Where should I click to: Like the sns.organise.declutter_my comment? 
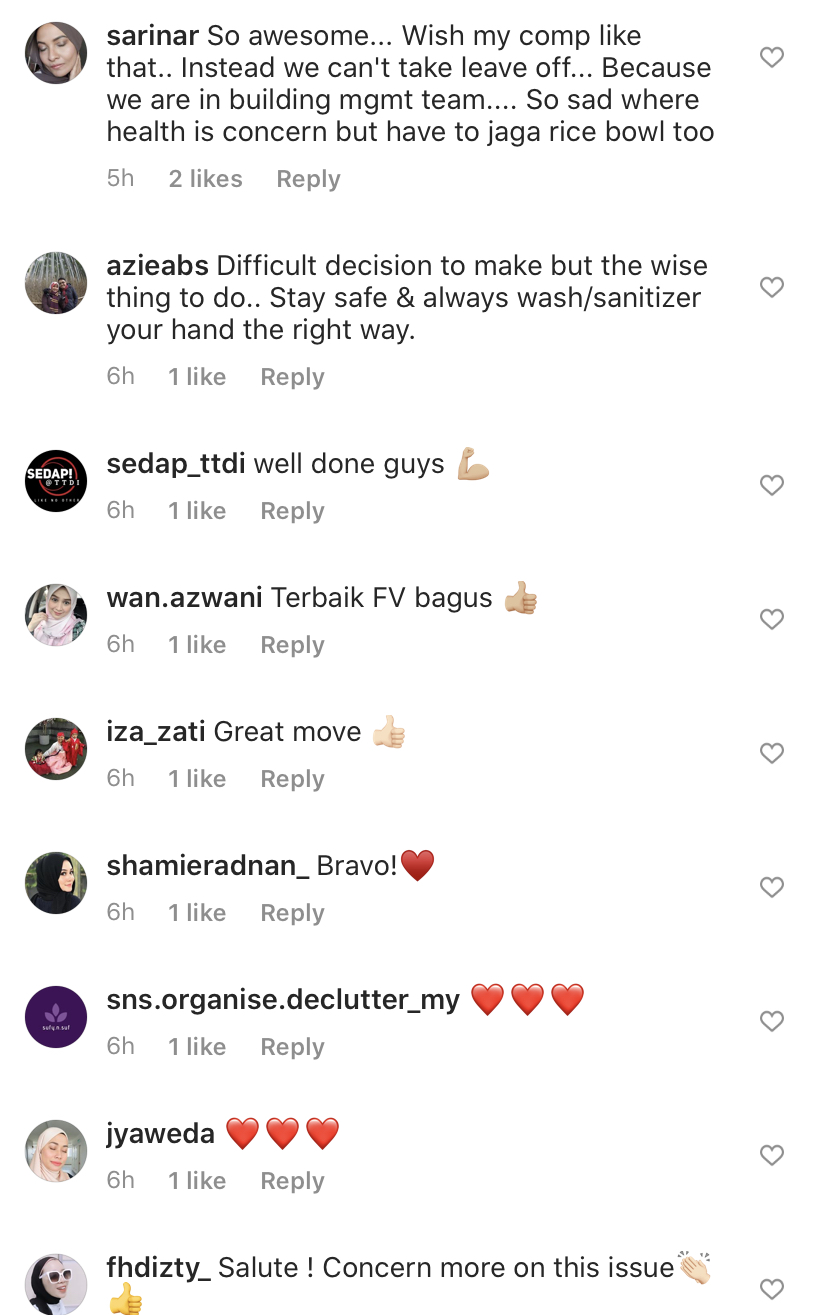771,1022
